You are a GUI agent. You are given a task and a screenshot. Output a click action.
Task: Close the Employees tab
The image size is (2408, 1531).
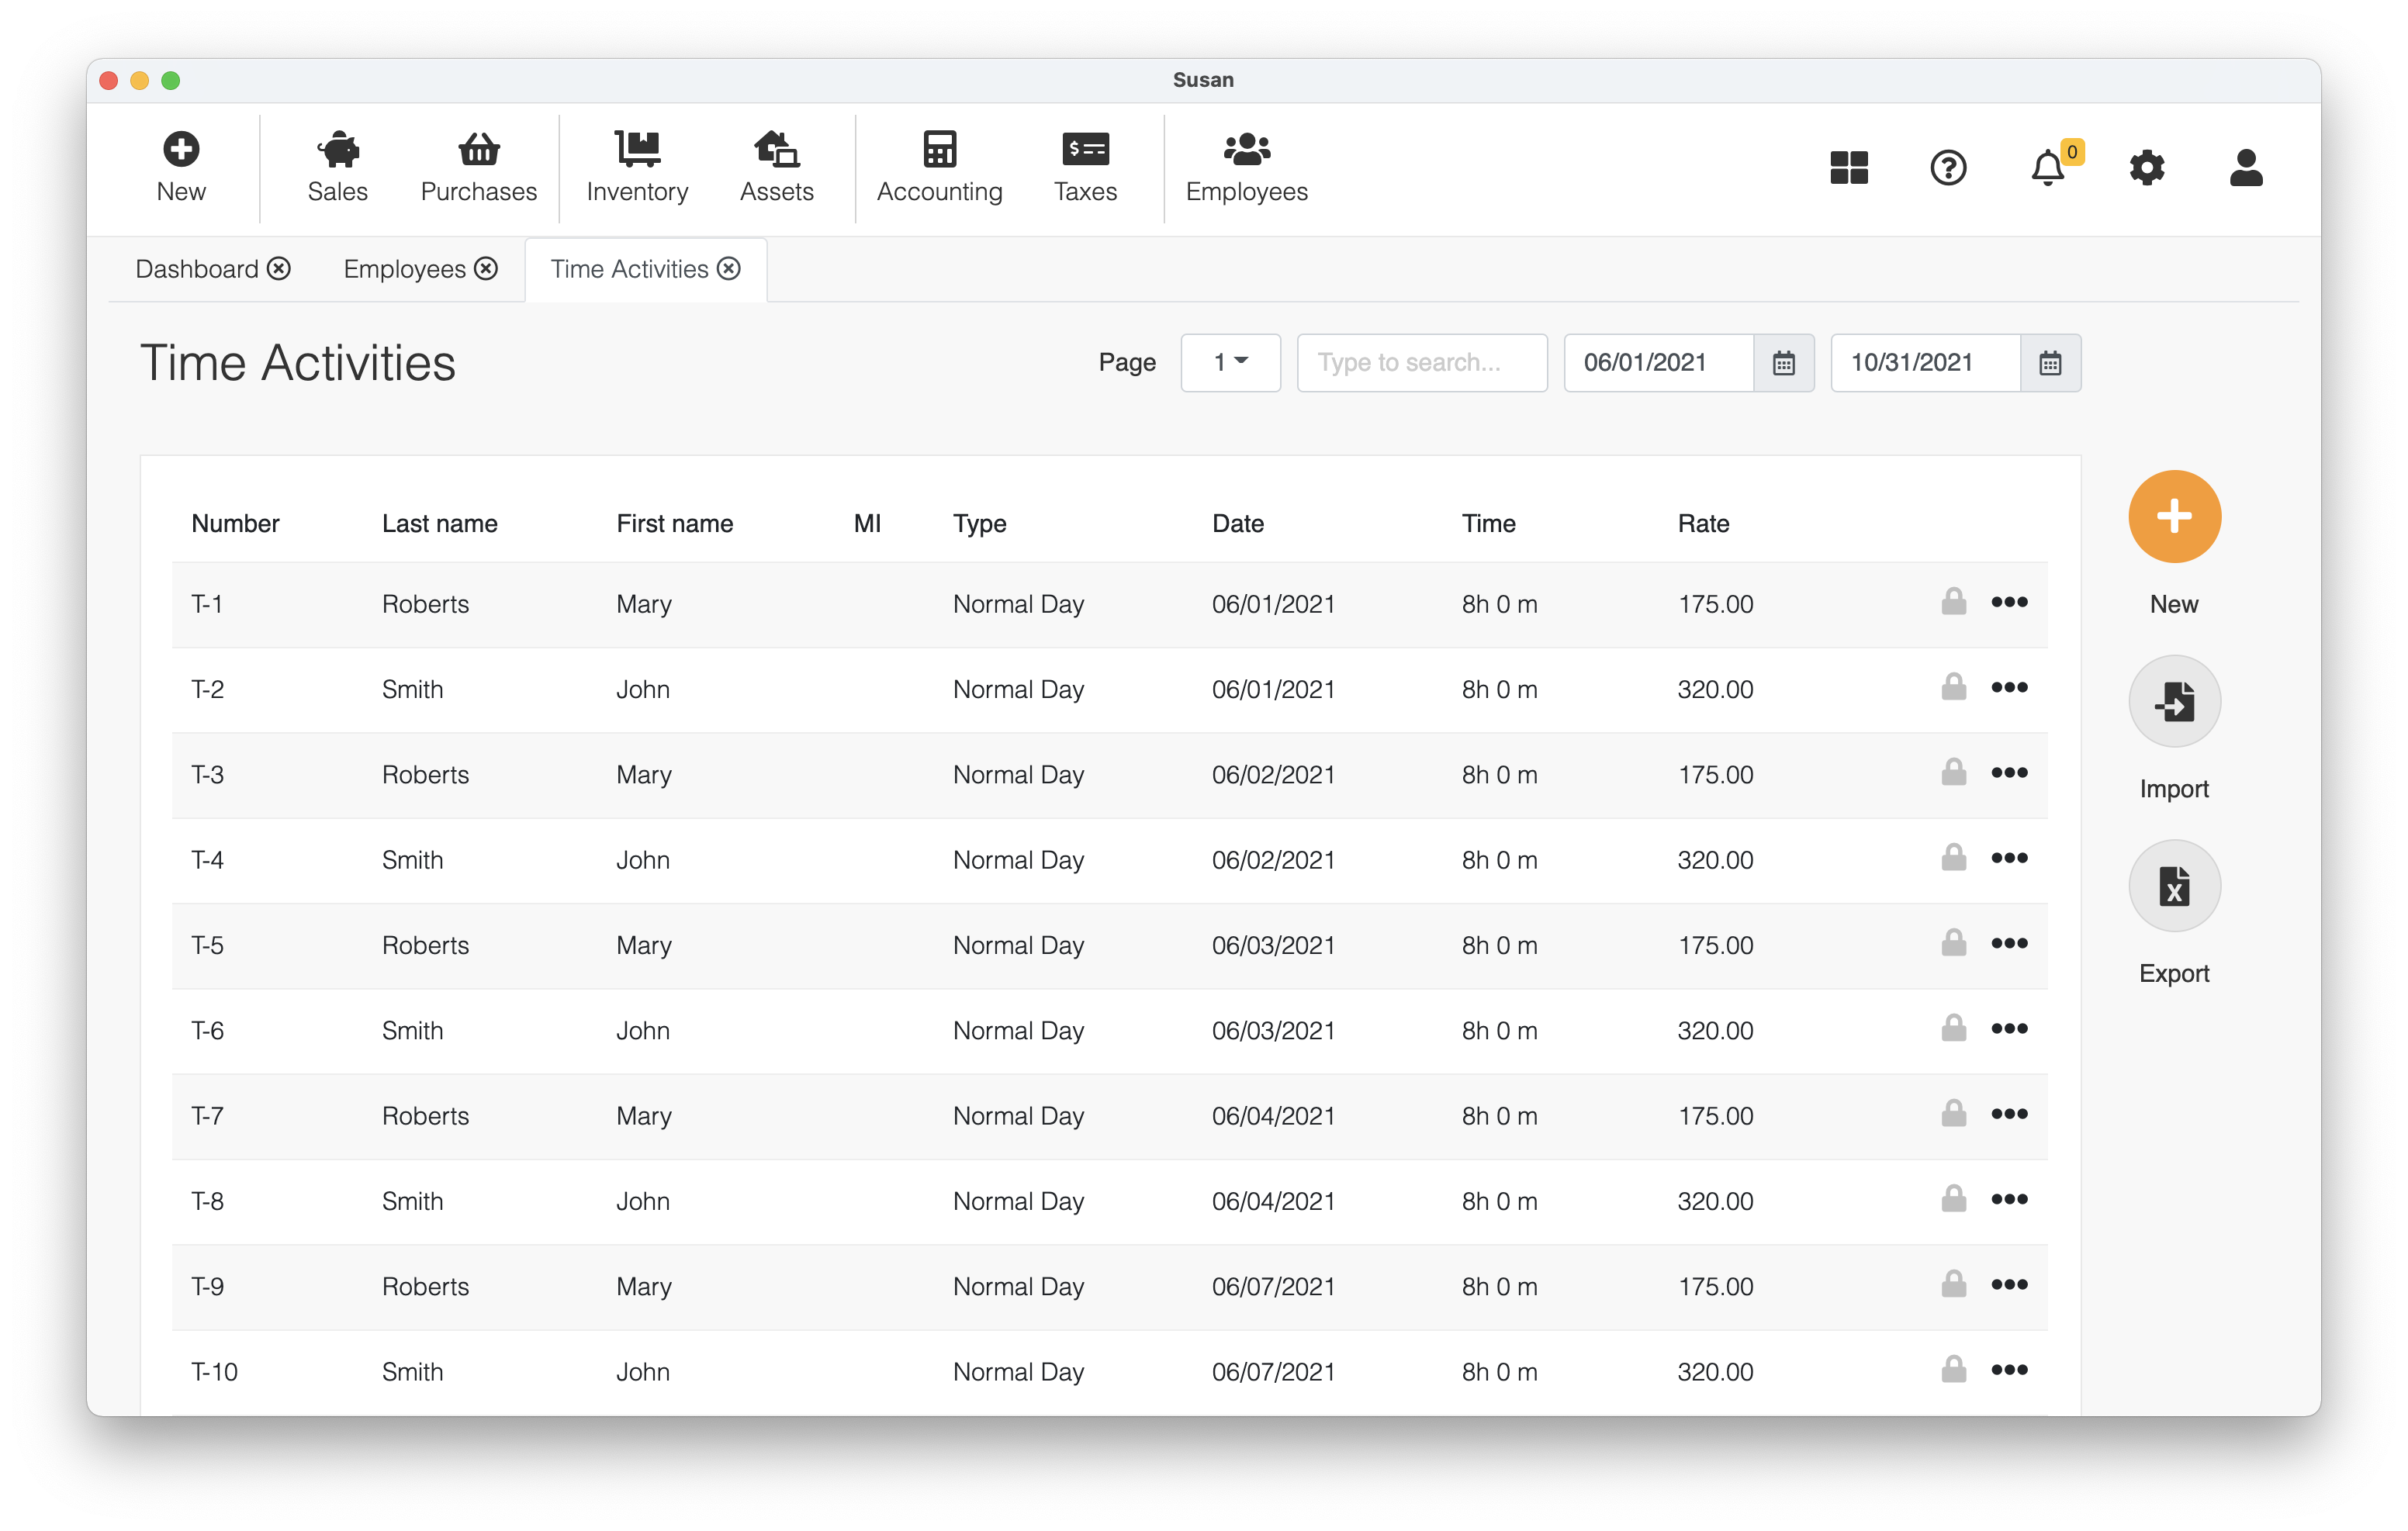coord(486,269)
